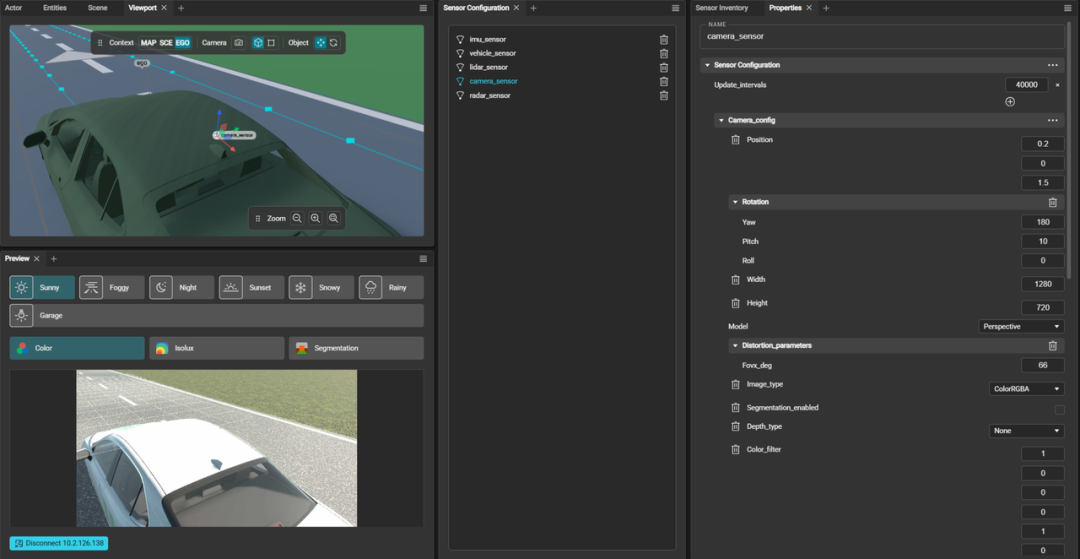Click the trash icon on Rotation header
This screenshot has width=1080, height=559.
pyautogui.click(x=1052, y=202)
